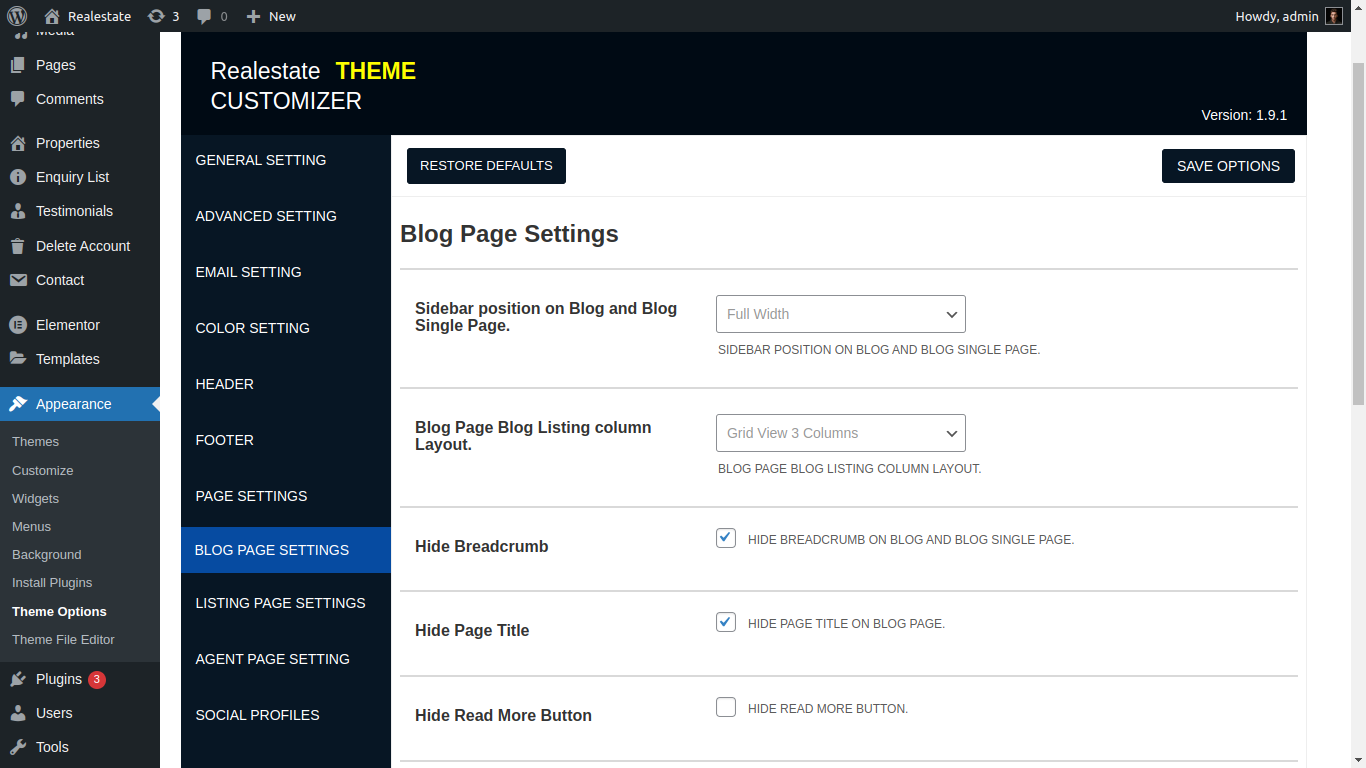
Task: Click the Enquiry List info icon
Action: click(x=18, y=177)
